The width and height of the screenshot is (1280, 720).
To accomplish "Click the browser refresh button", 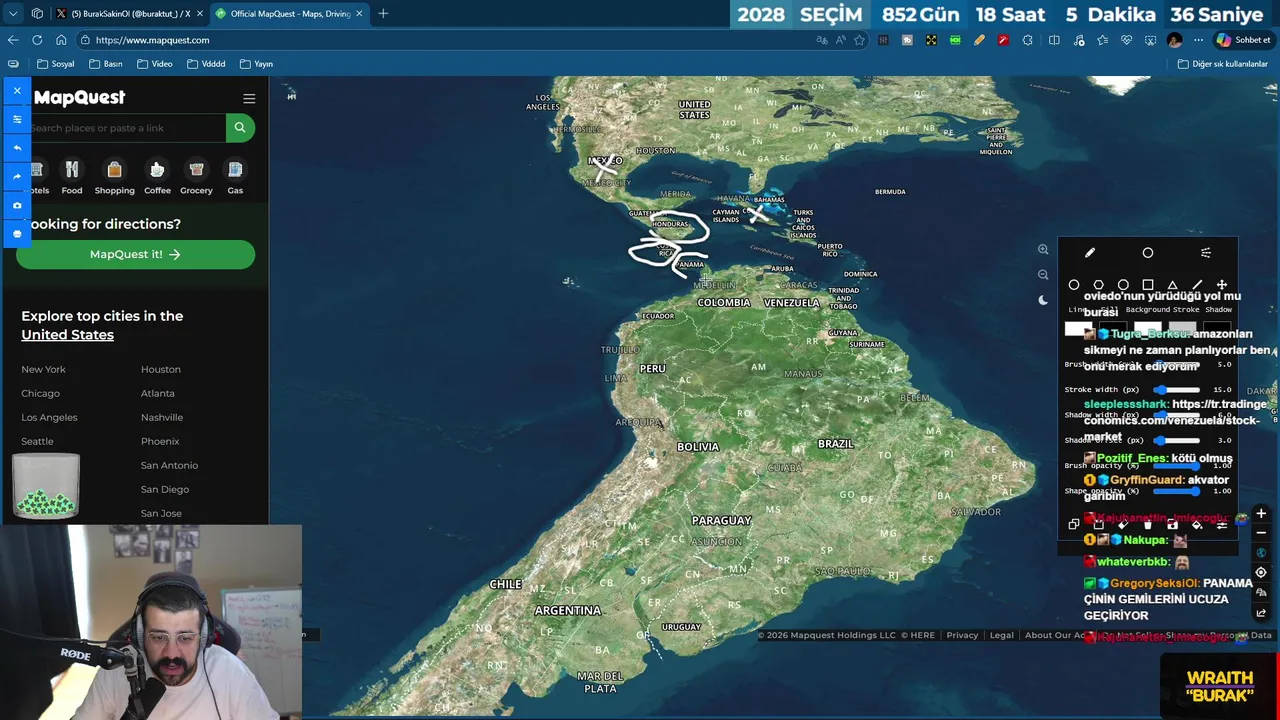I will click(x=37, y=40).
